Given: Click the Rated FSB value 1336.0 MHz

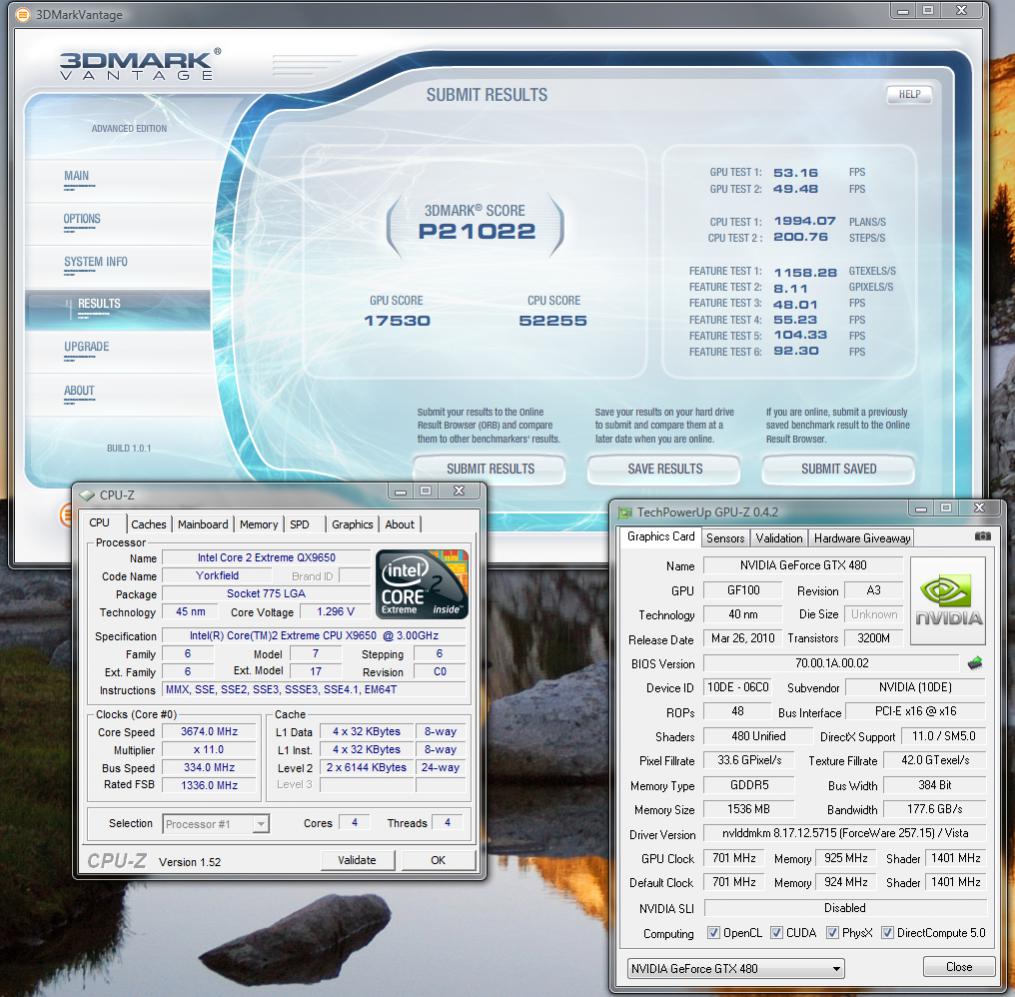Looking at the screenshot, I should pyautogui.click(x=209, y=785).
